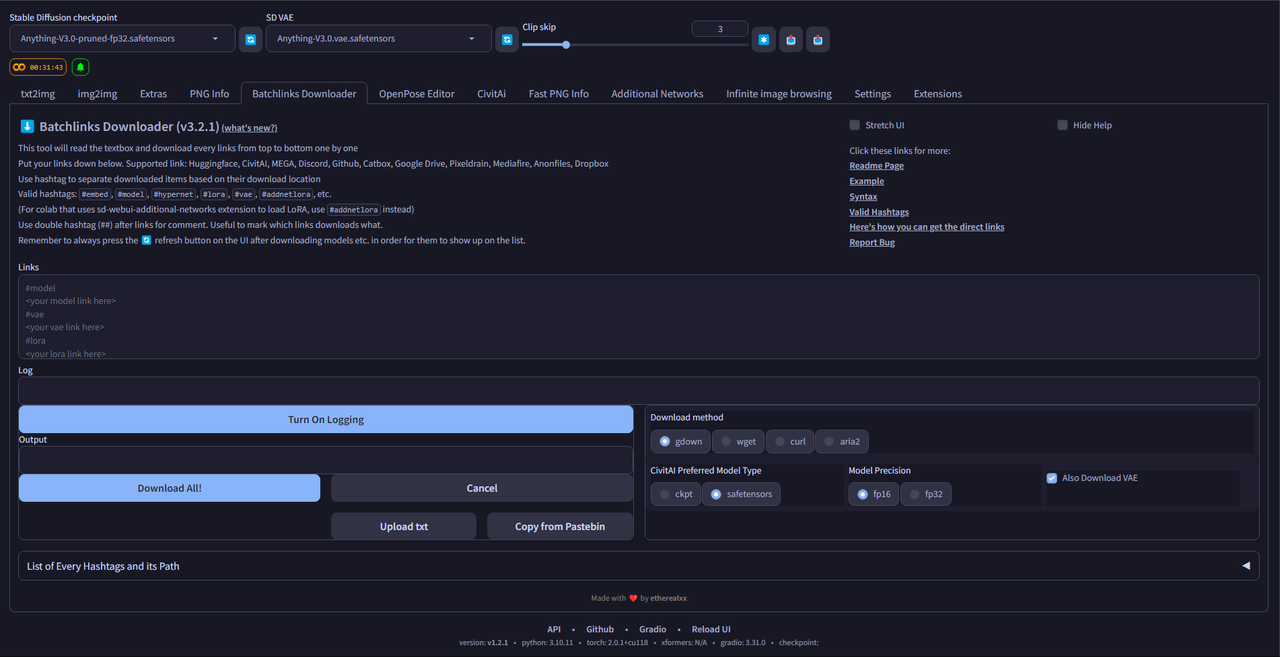Open the OpenPose Editor tab
Screen dimensions: 1280x657
[416, 93]
